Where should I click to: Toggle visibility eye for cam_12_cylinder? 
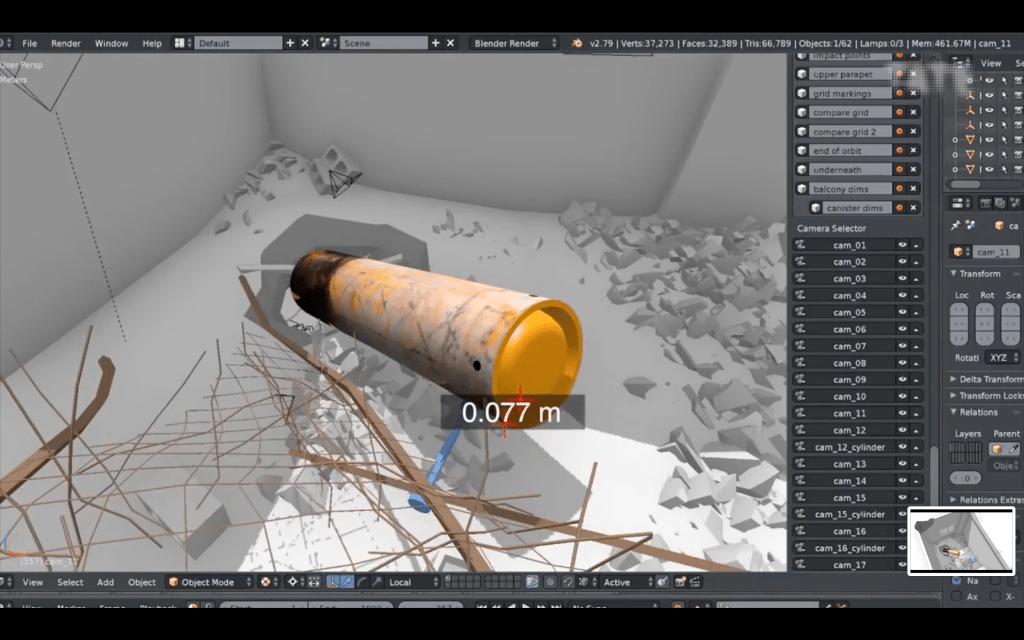902,447
